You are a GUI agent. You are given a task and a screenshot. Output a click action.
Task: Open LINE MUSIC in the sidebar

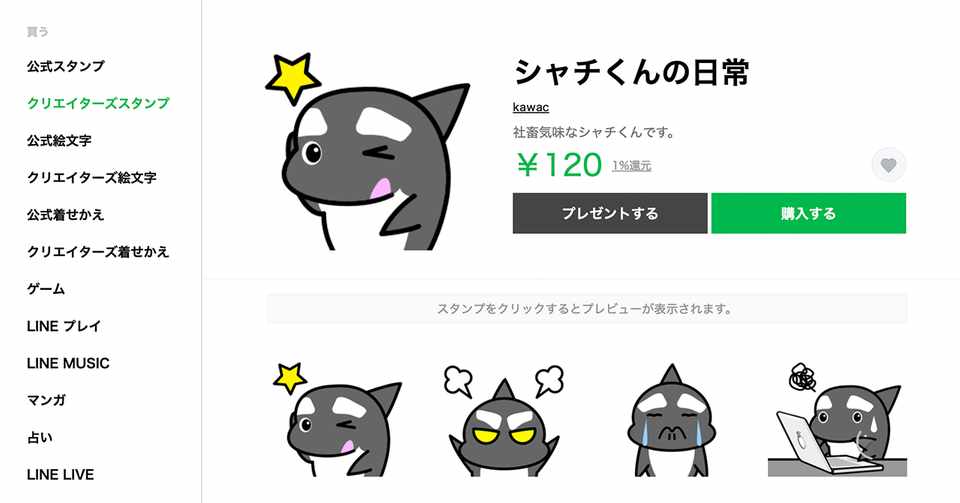pyautogui.click(x=68, y=363)
